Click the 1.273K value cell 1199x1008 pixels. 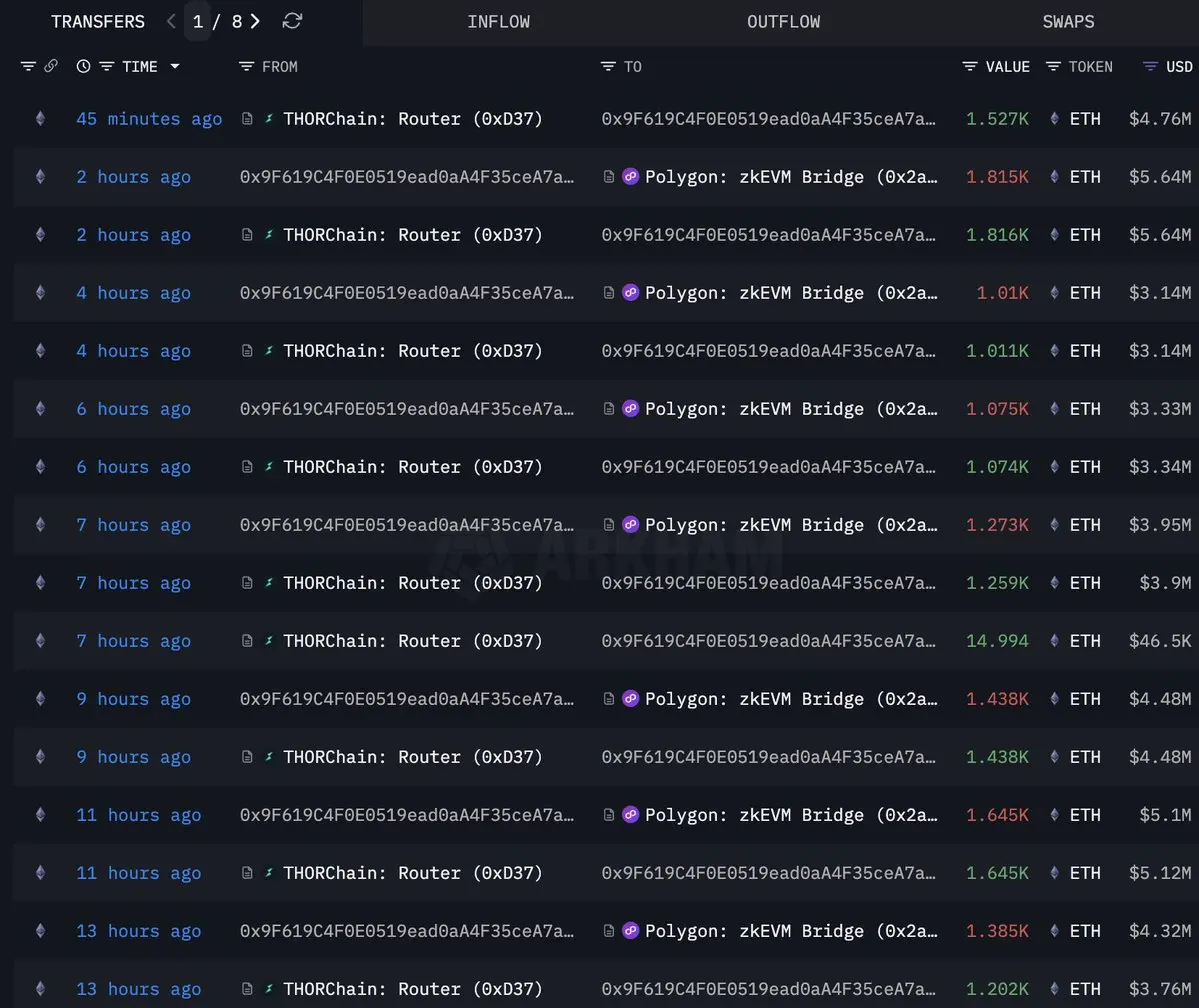point(997,525)
